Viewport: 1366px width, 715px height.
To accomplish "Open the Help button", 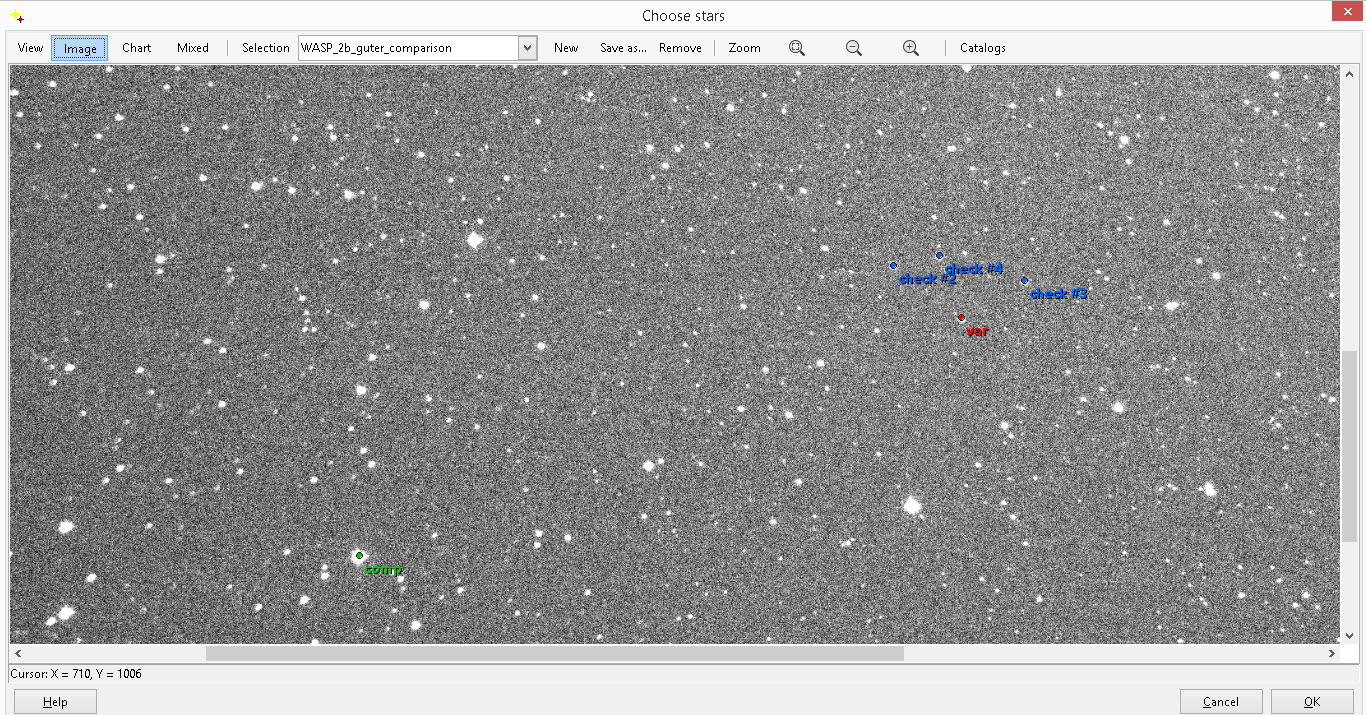I will click(x=56, y=702).
